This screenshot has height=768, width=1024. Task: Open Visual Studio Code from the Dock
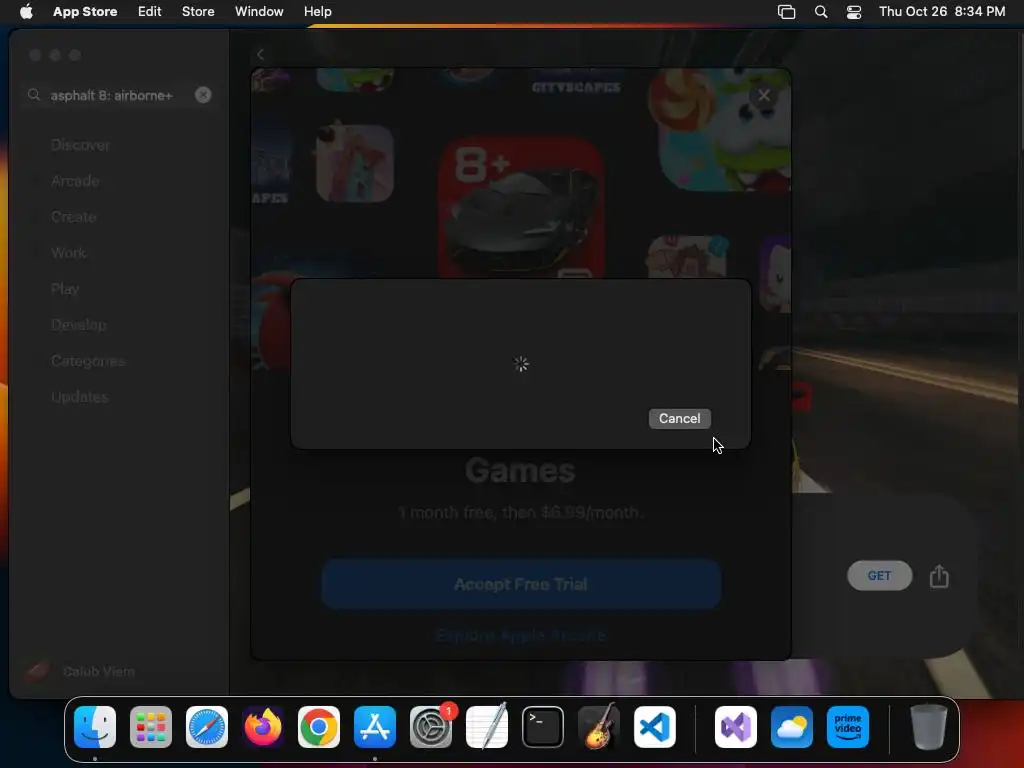[655, 727]
